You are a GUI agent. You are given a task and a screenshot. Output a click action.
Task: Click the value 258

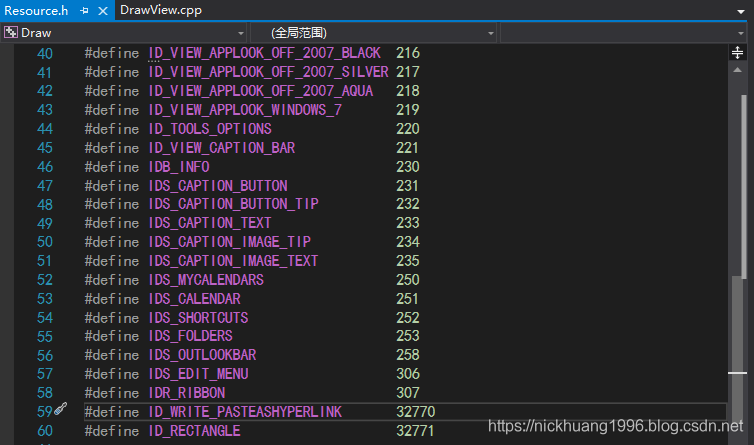tap(408, 355)
